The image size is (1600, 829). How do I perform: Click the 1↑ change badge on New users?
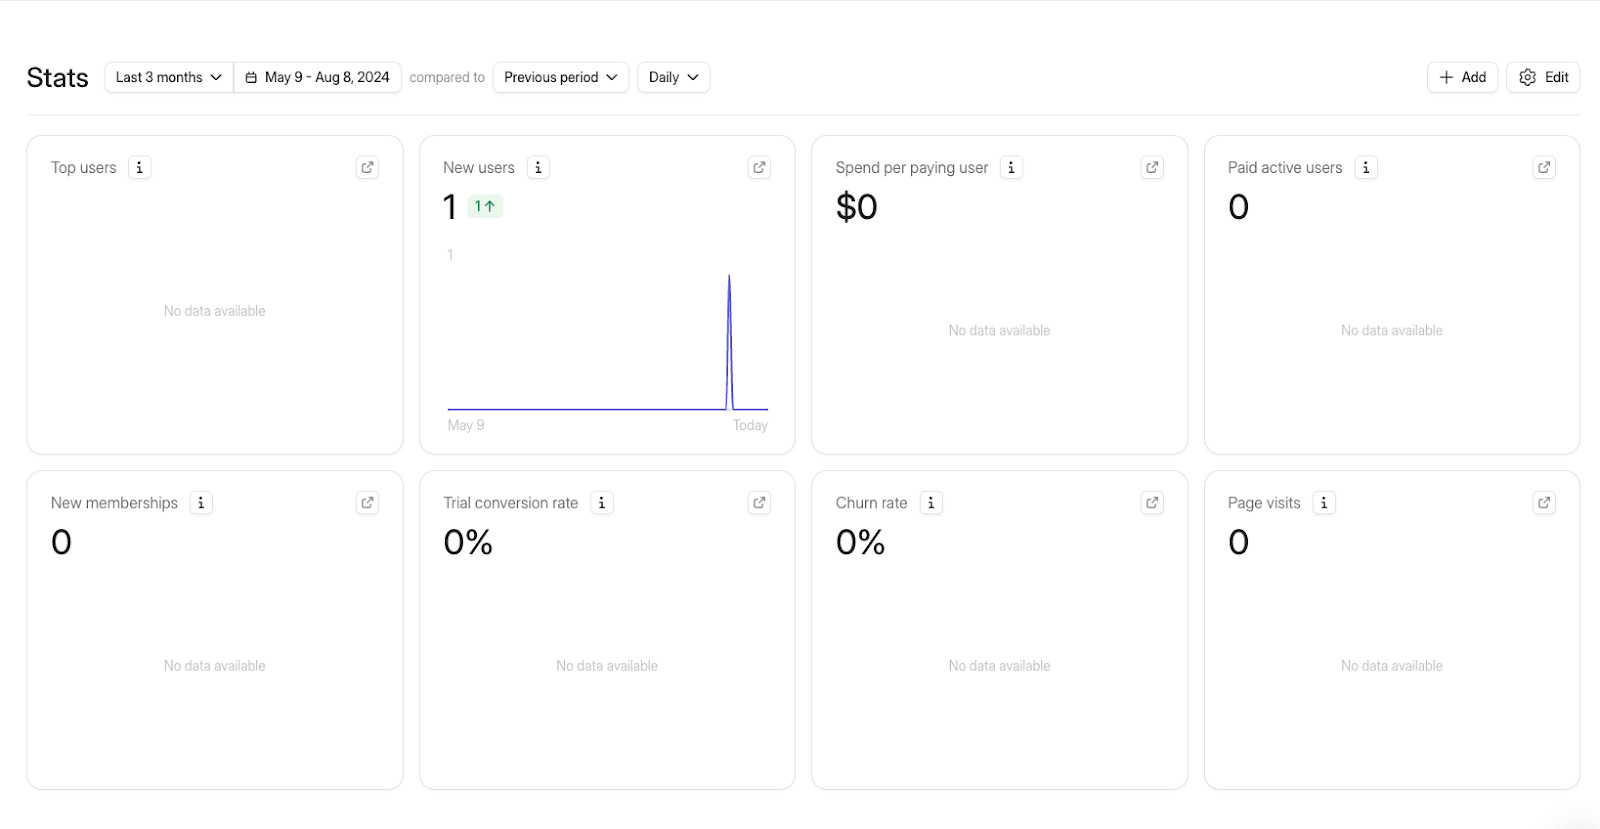pos(485,206)
